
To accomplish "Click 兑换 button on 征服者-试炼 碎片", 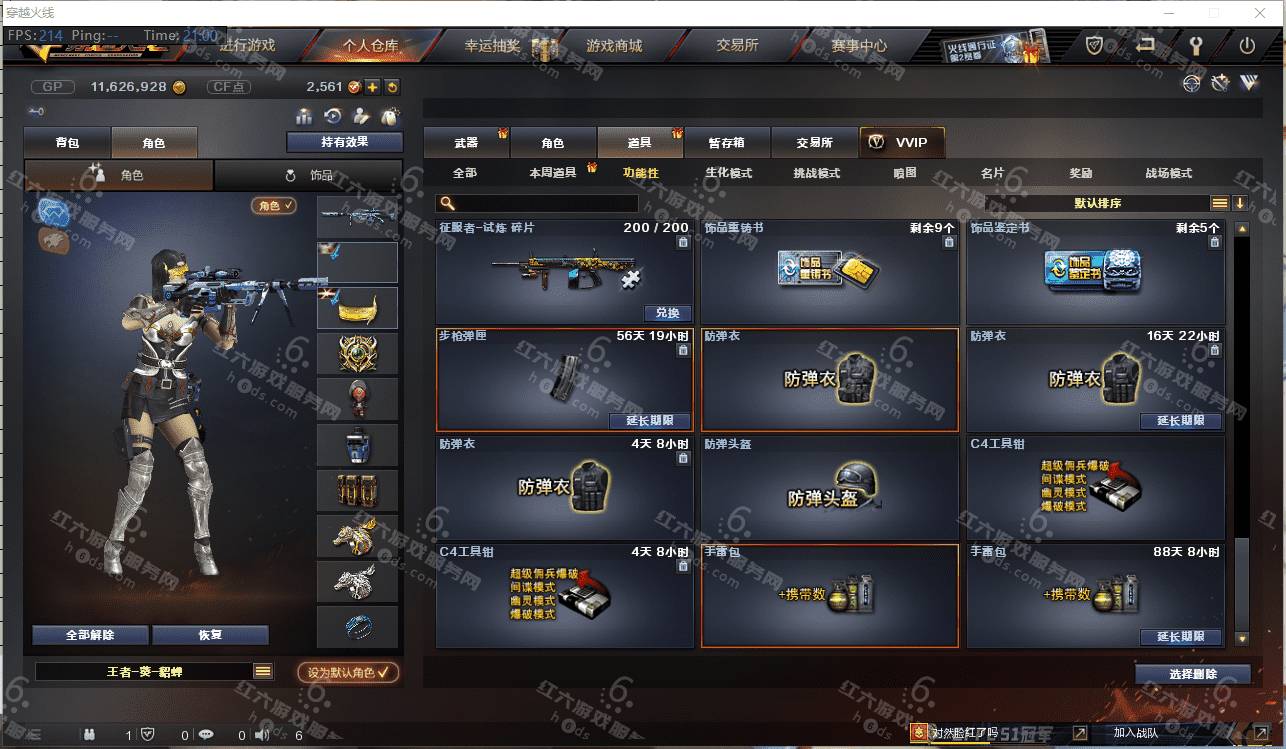I will tap(667, 313).
